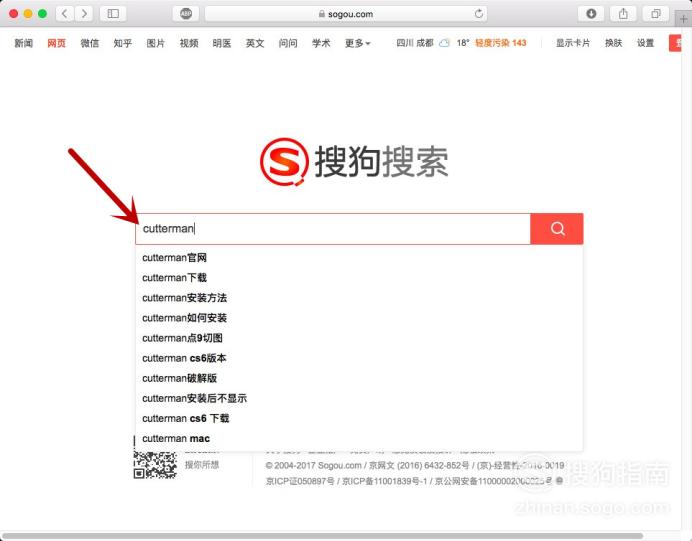This screenshot has height=541, width=692.
Task: Open the 问问 tab
Action: click(x=288, y=43)
